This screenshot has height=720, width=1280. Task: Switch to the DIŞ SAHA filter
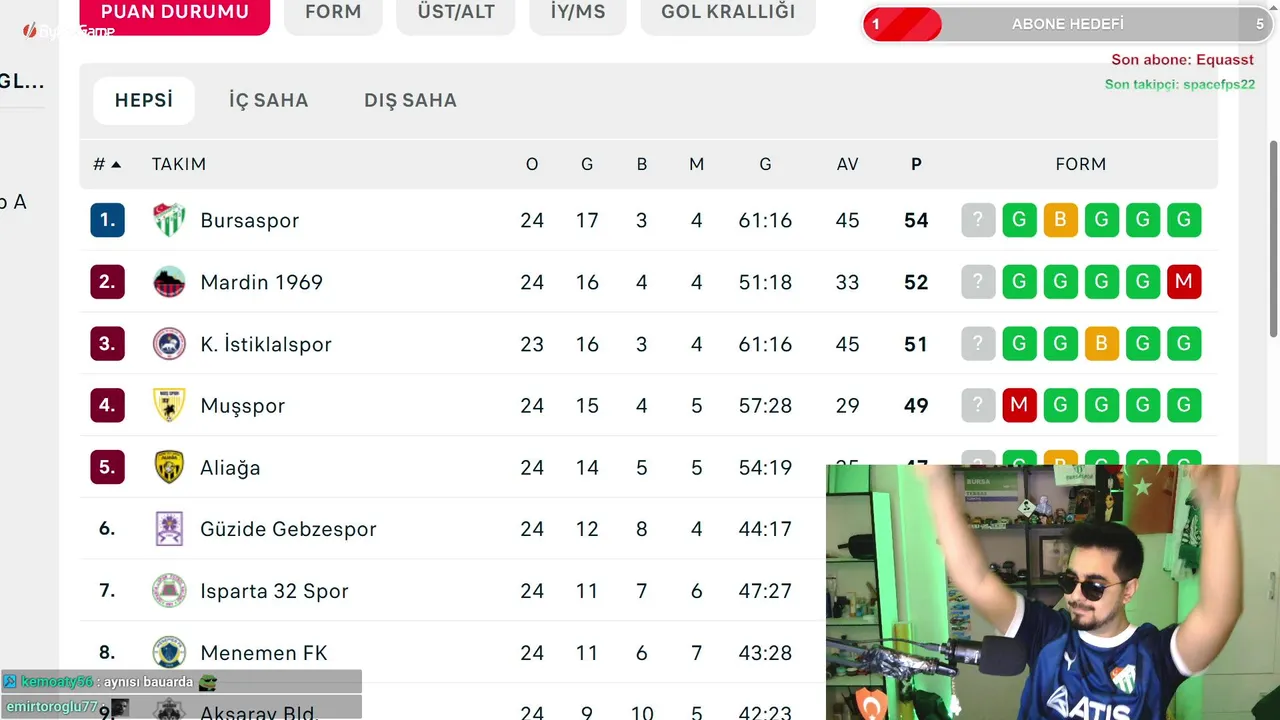coord(410,100)
